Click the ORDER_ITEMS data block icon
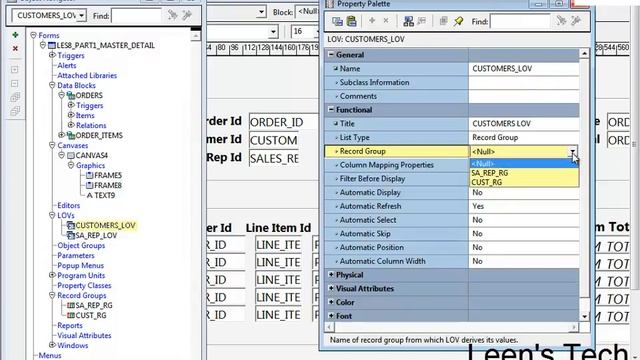Viewport: 640px width, 360px height. pos(71,135)
